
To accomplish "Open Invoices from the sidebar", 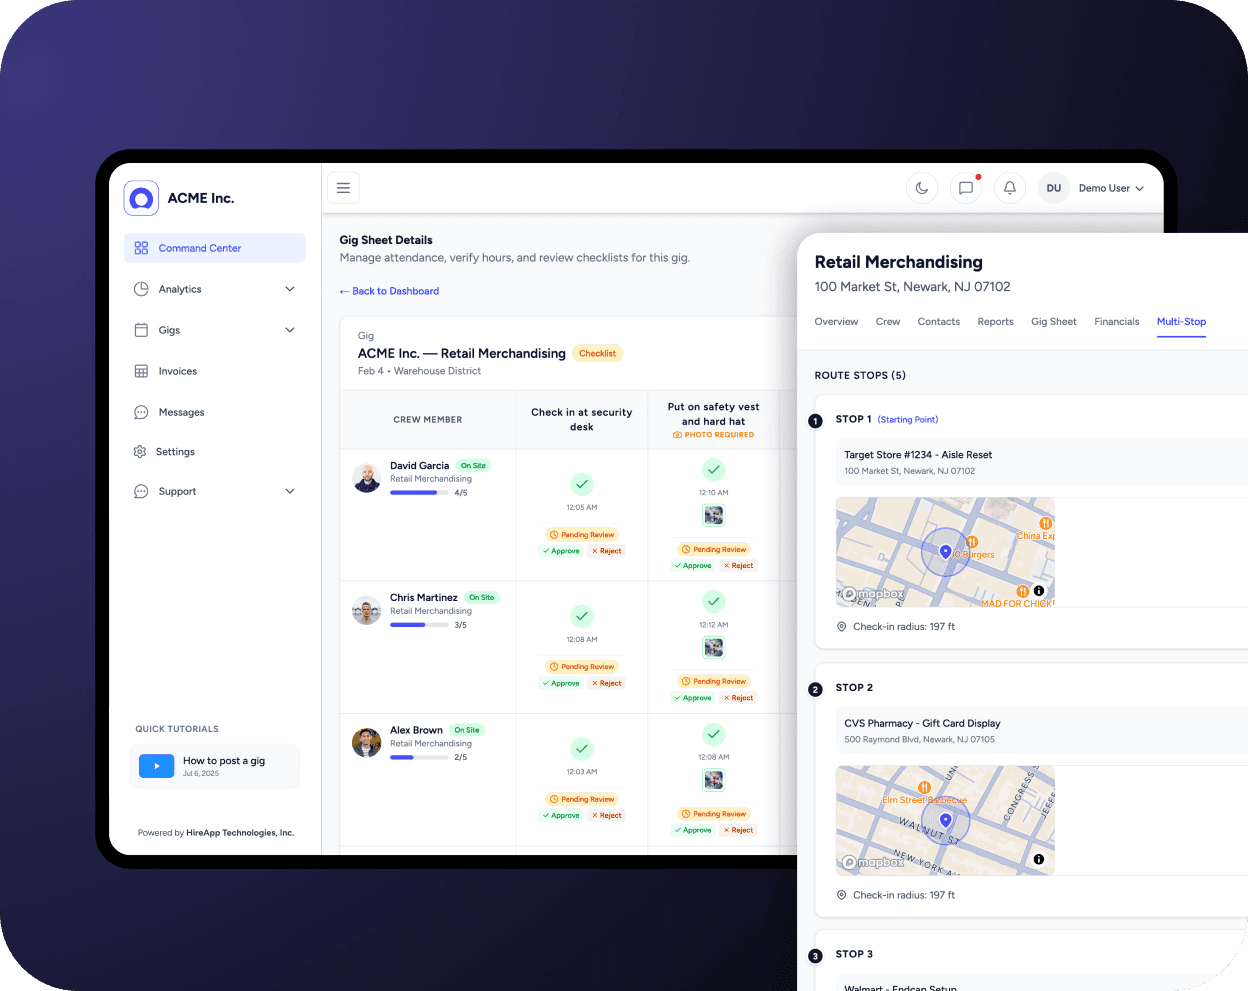I will point(177,371).
